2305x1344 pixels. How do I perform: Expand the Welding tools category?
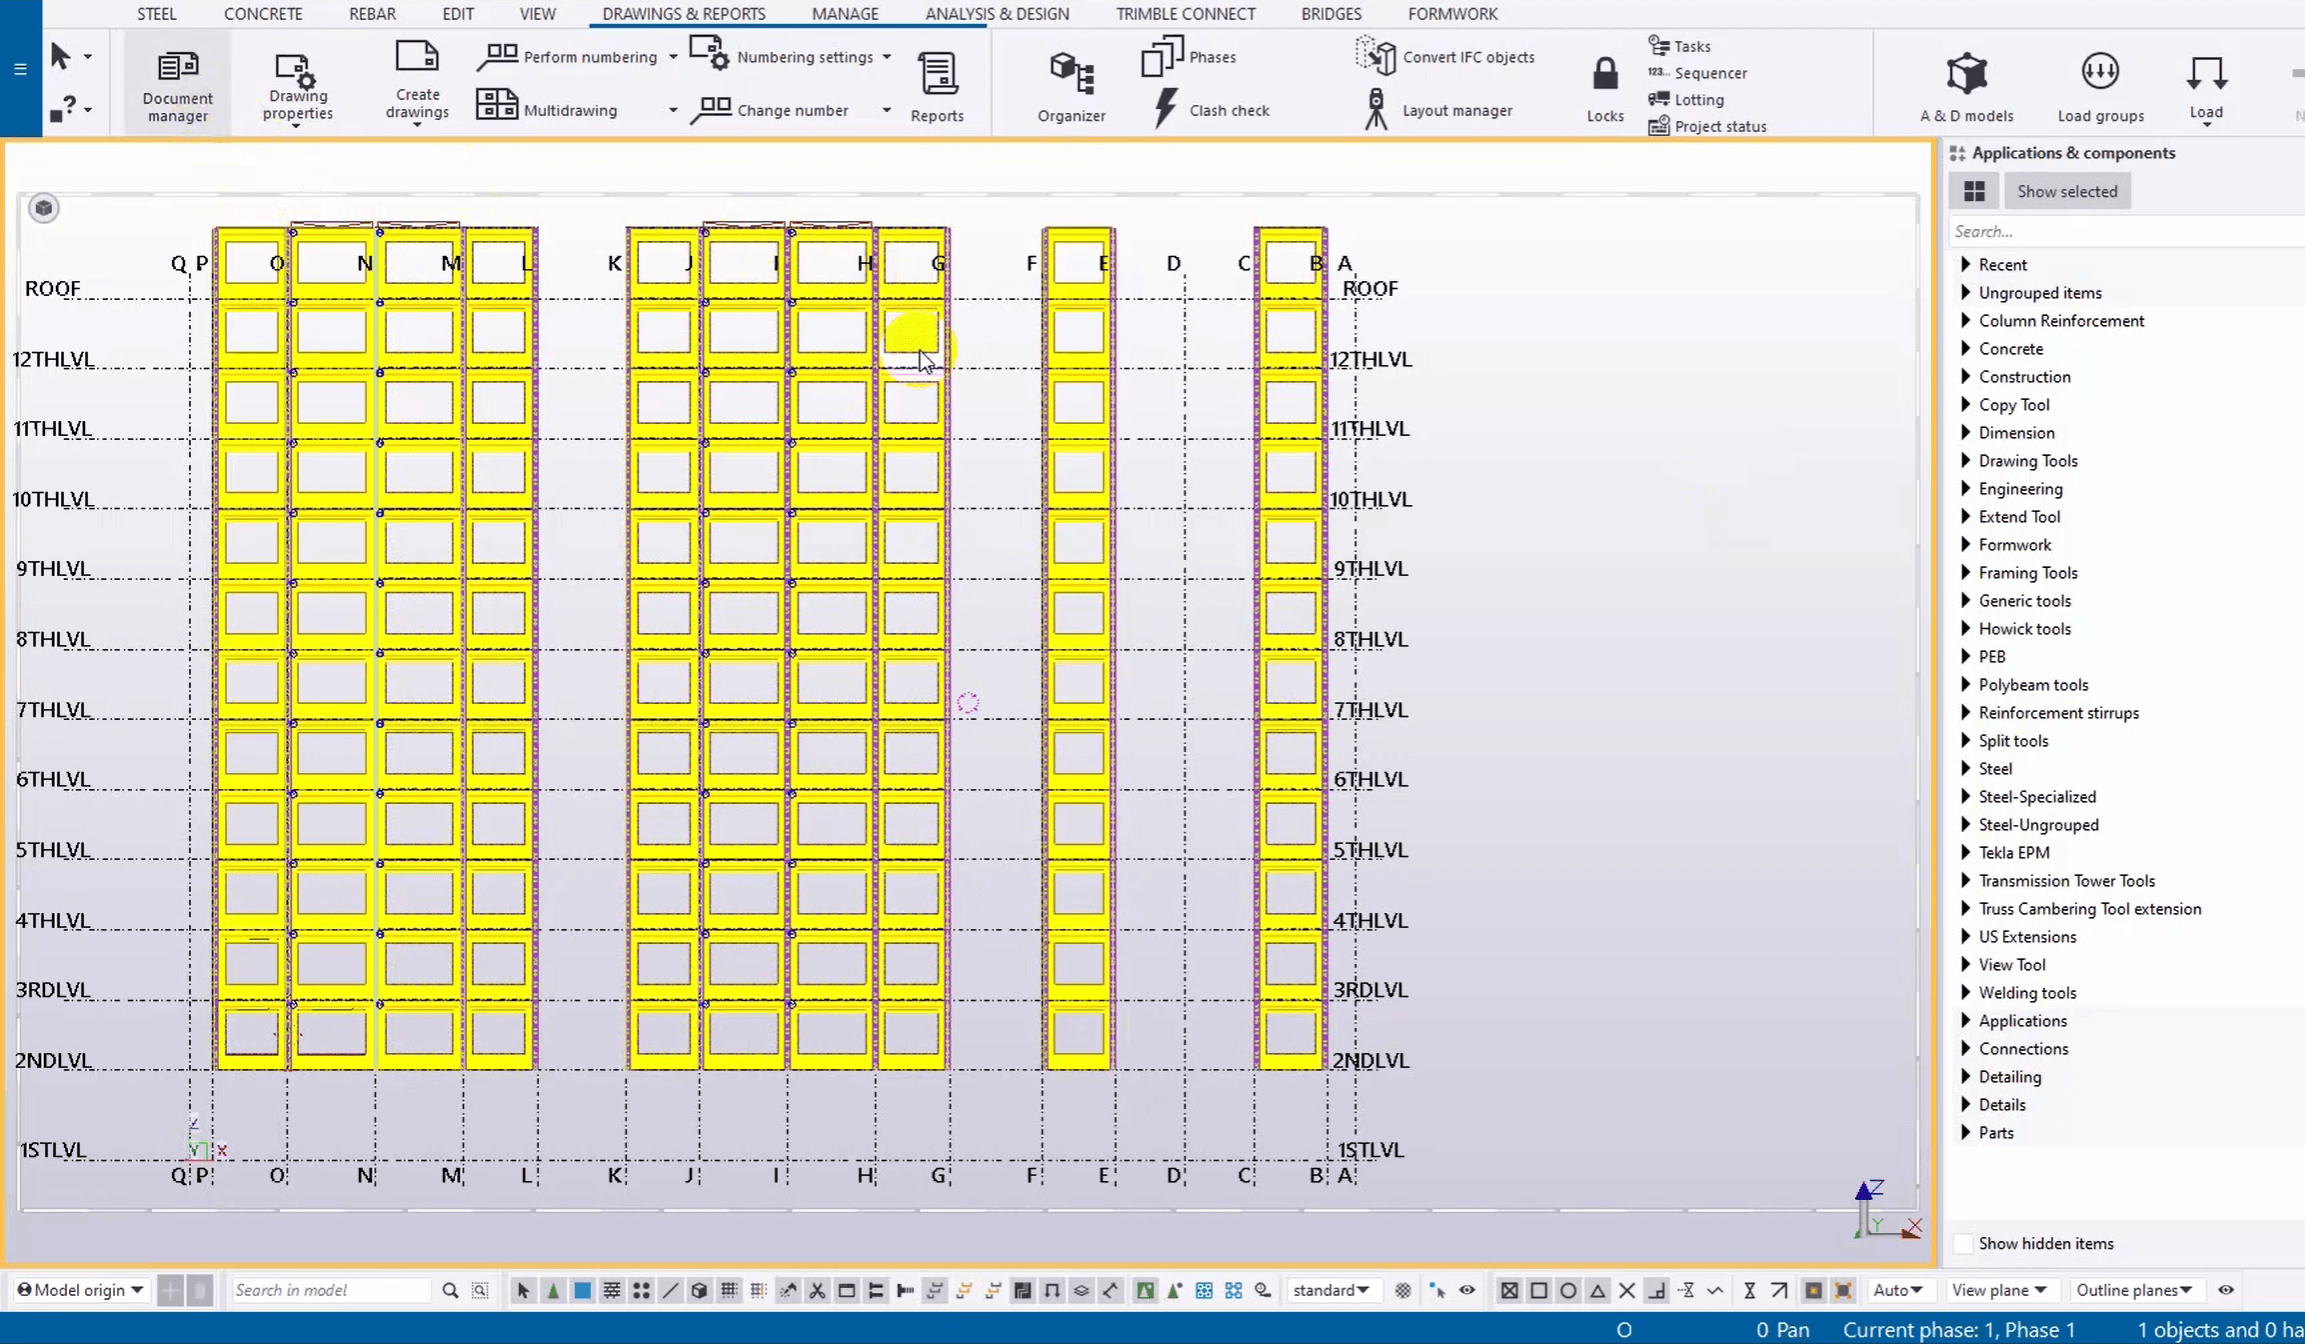[x=1966, y=993]
